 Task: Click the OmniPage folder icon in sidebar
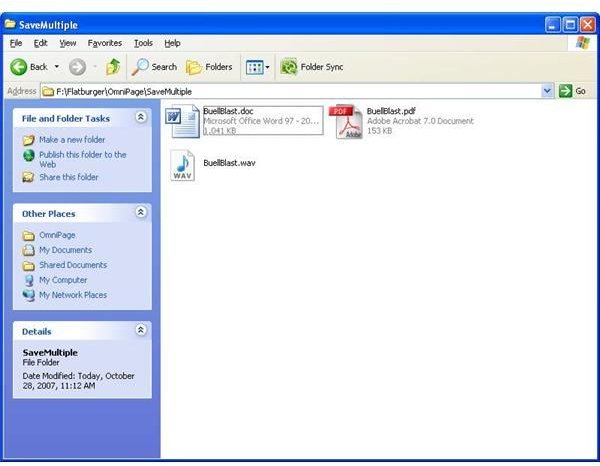pos(29,235)
